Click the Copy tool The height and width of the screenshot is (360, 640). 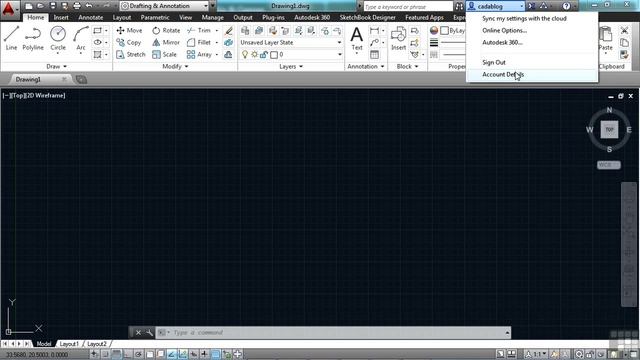click(x=129, y=42)
